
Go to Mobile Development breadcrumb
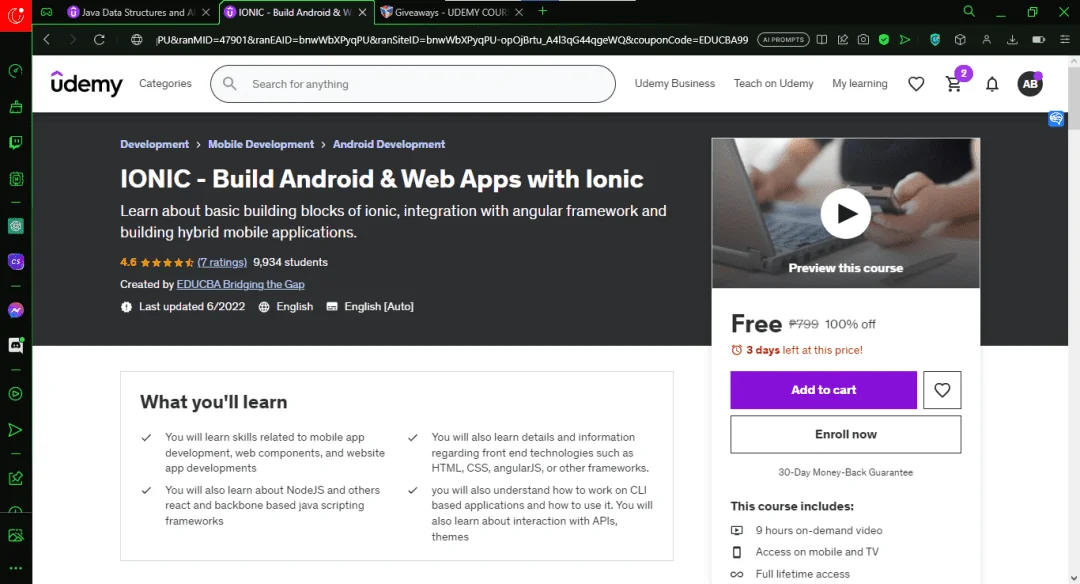261,144
